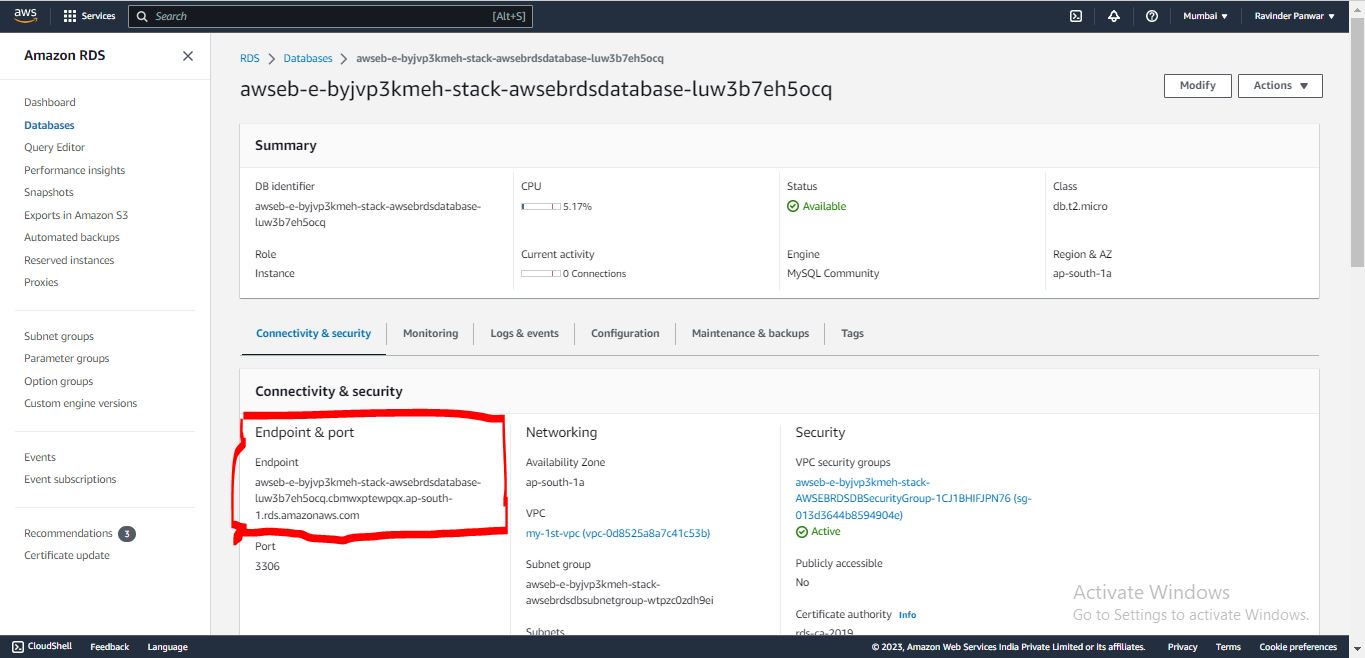Open the help question mark menu
The width and height of the screenshot is (1365, 658).
pos(1151,16)
